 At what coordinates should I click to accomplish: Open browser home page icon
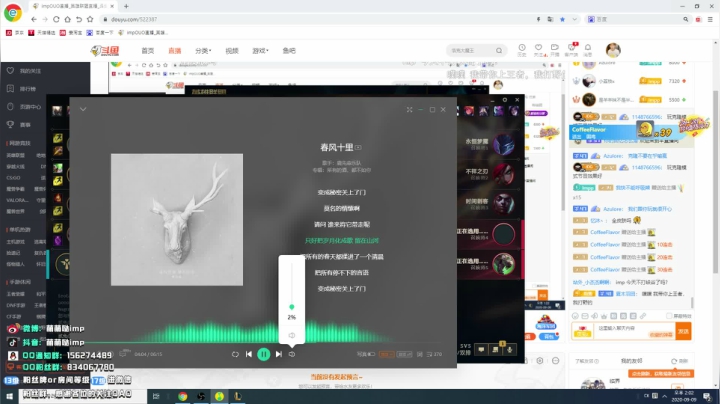click(68, 19)
